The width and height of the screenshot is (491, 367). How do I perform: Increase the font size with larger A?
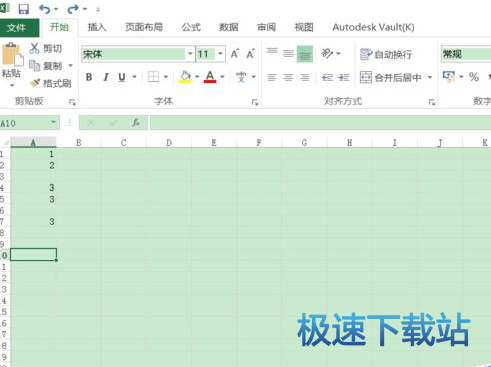pyautogui.click(x=235, y=54)
